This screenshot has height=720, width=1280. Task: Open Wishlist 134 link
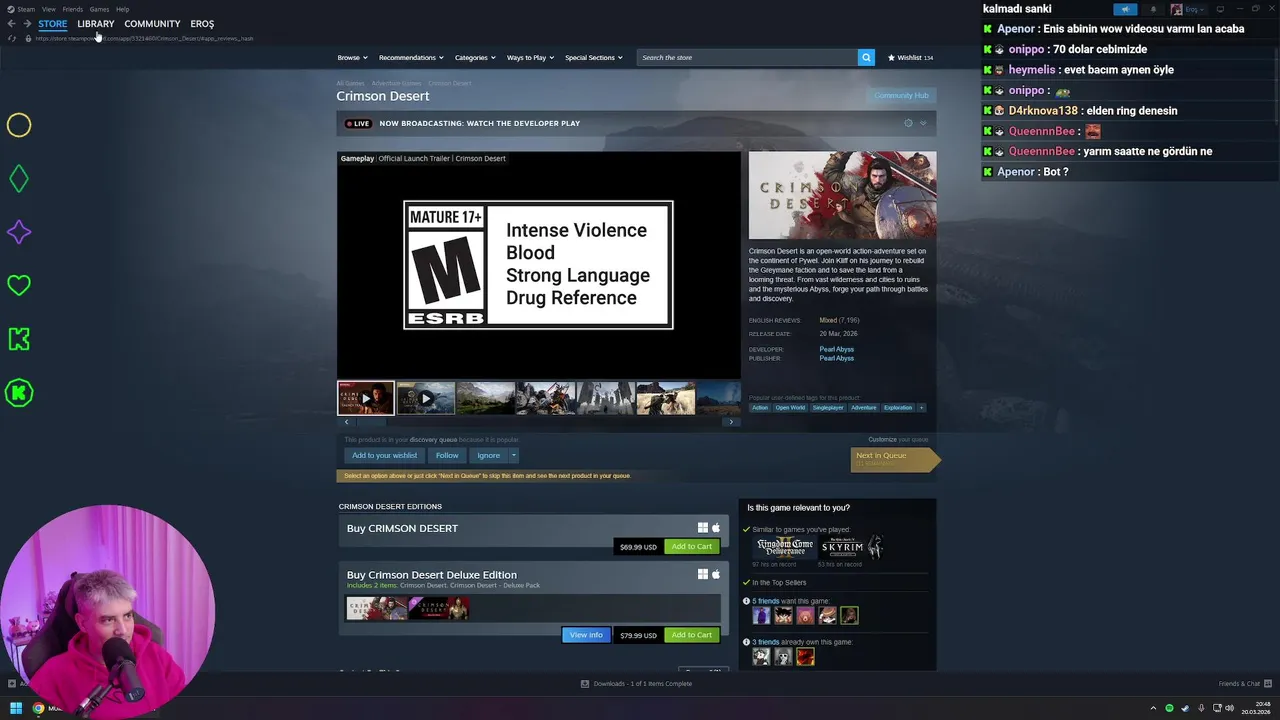(x=910, y=57)
